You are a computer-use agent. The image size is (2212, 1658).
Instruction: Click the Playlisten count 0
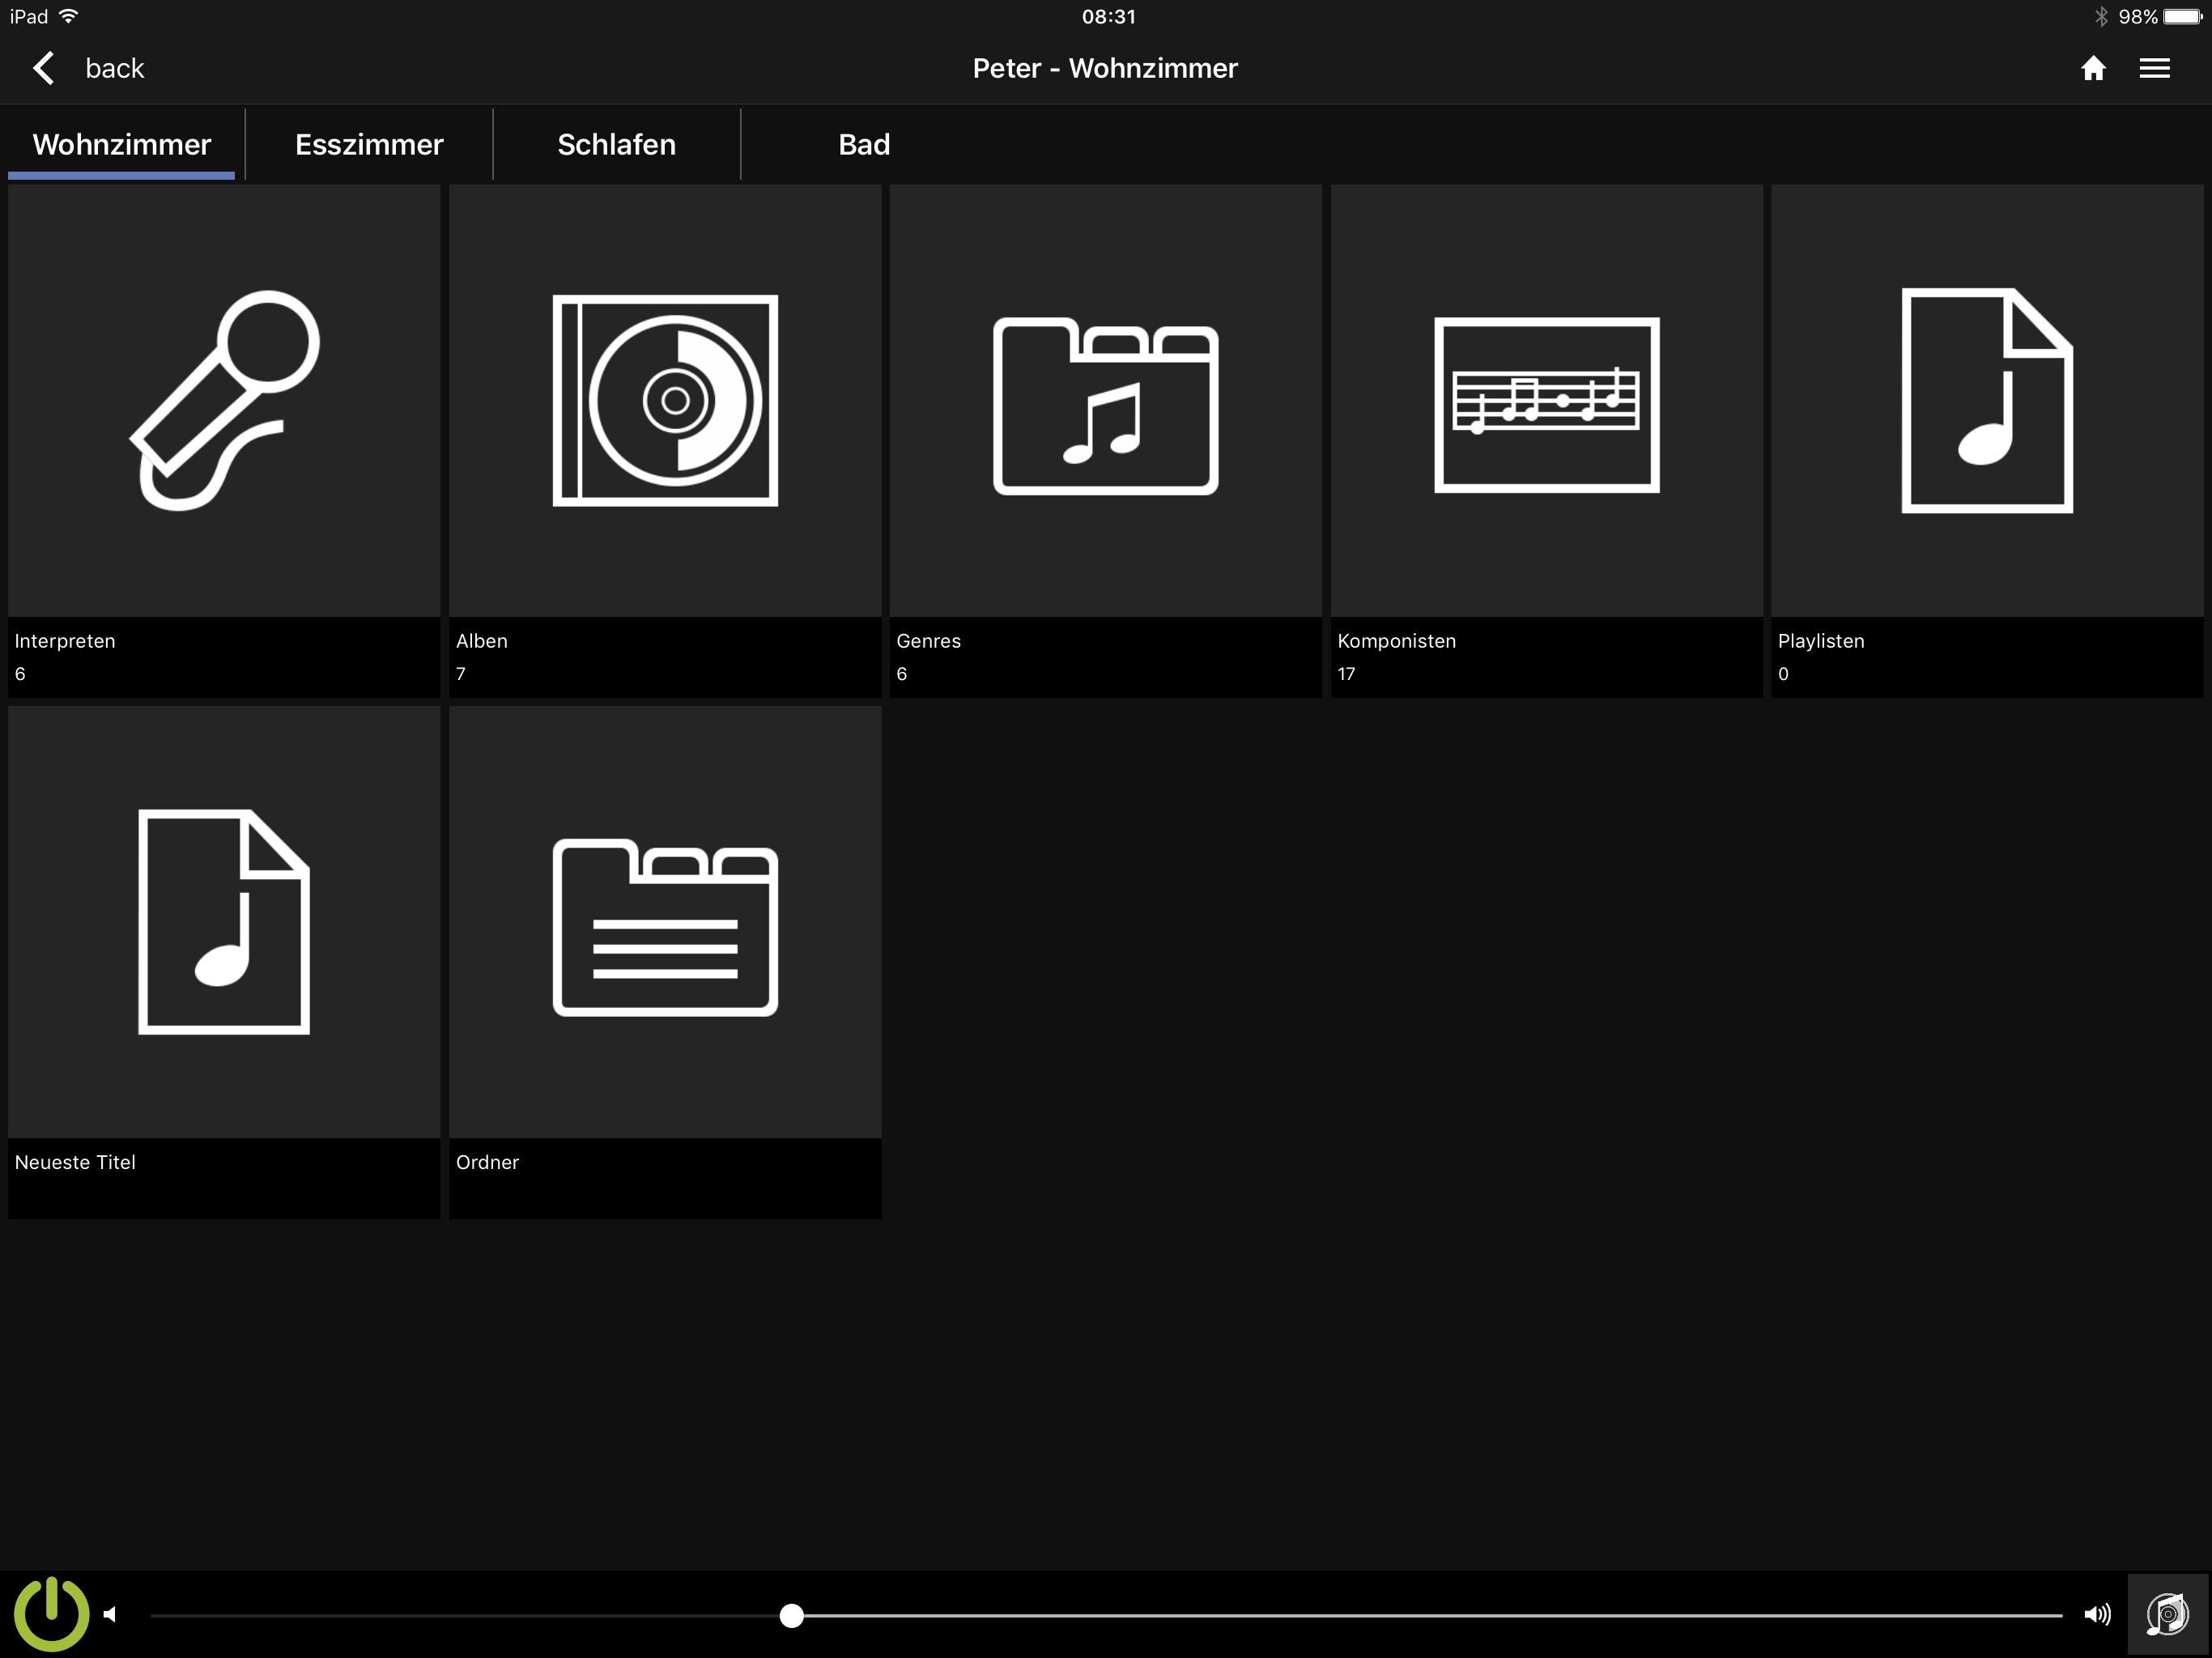tap(1783, 674)
